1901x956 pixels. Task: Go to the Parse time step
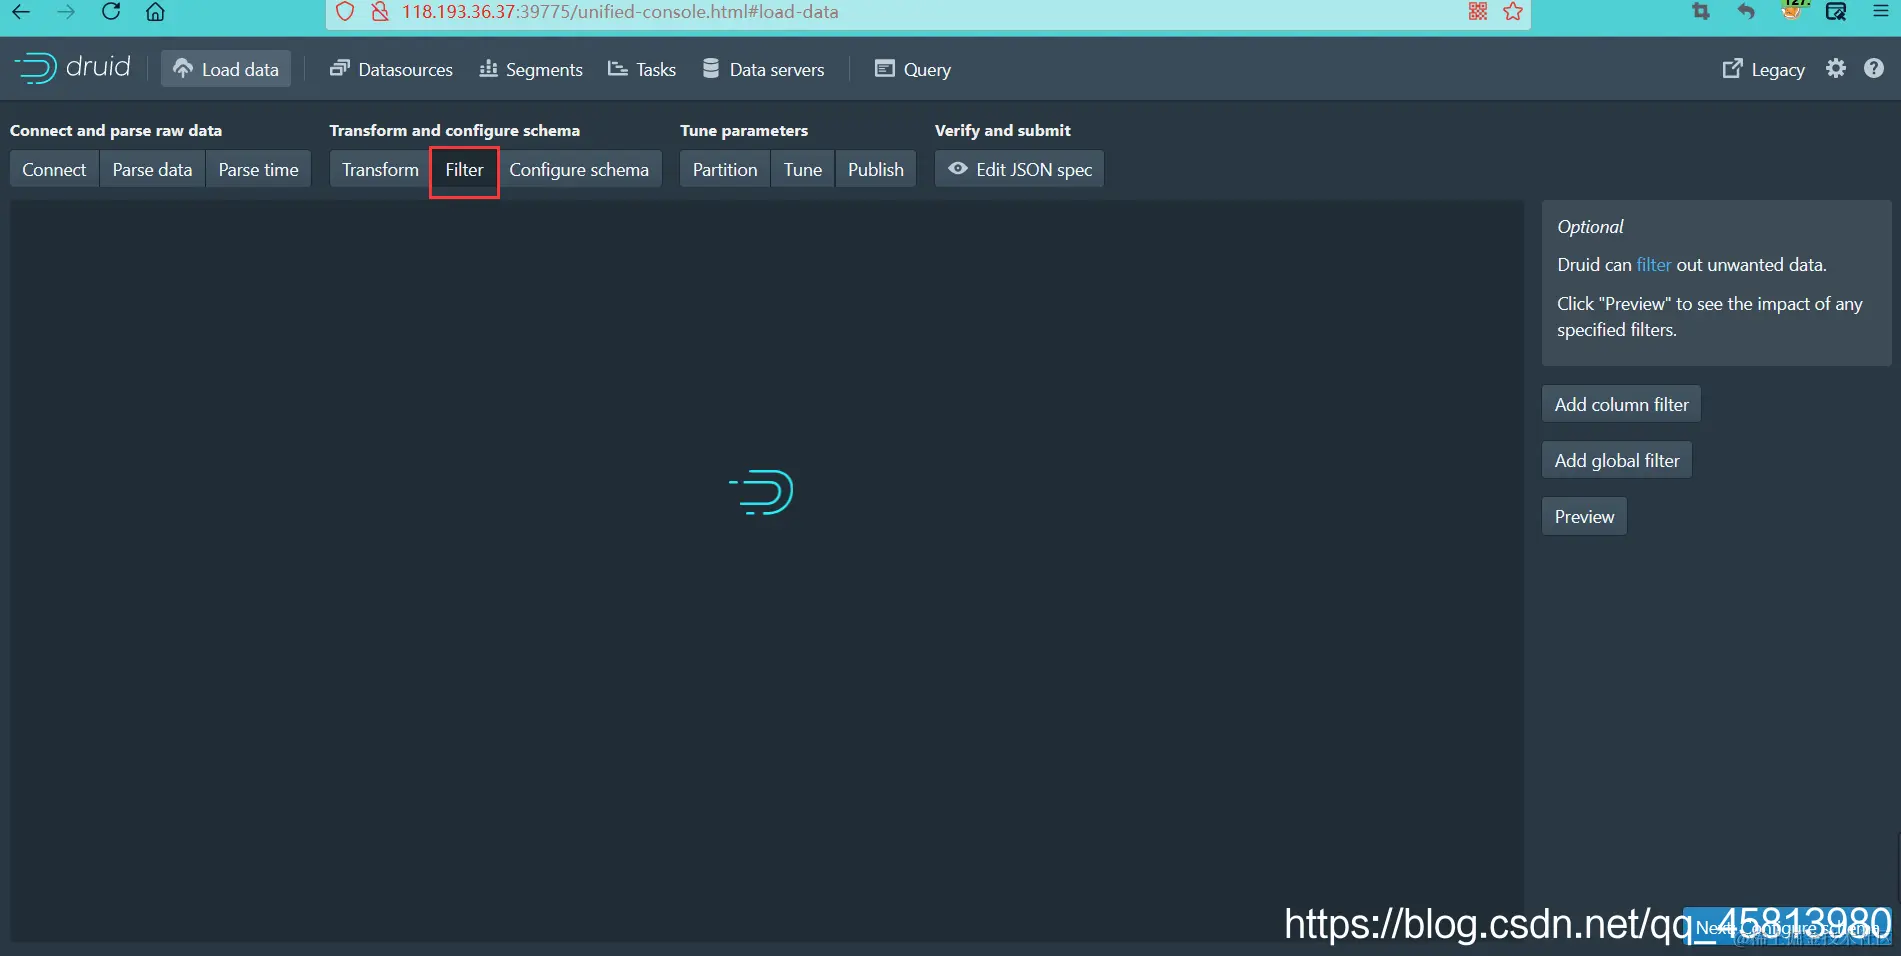[x=258, y=169]
